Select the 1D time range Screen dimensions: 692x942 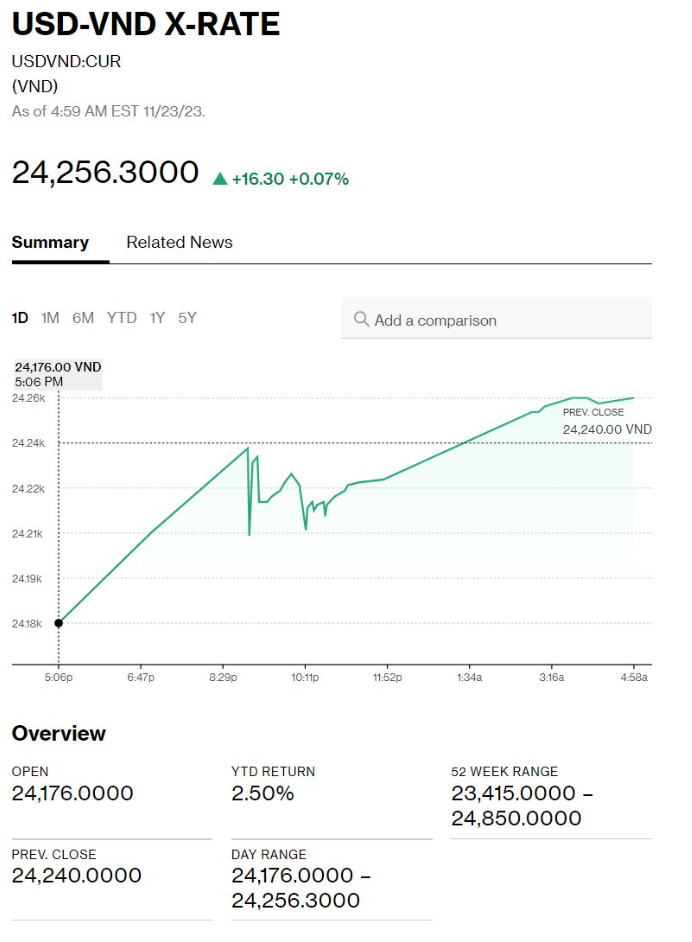(20, 318)
